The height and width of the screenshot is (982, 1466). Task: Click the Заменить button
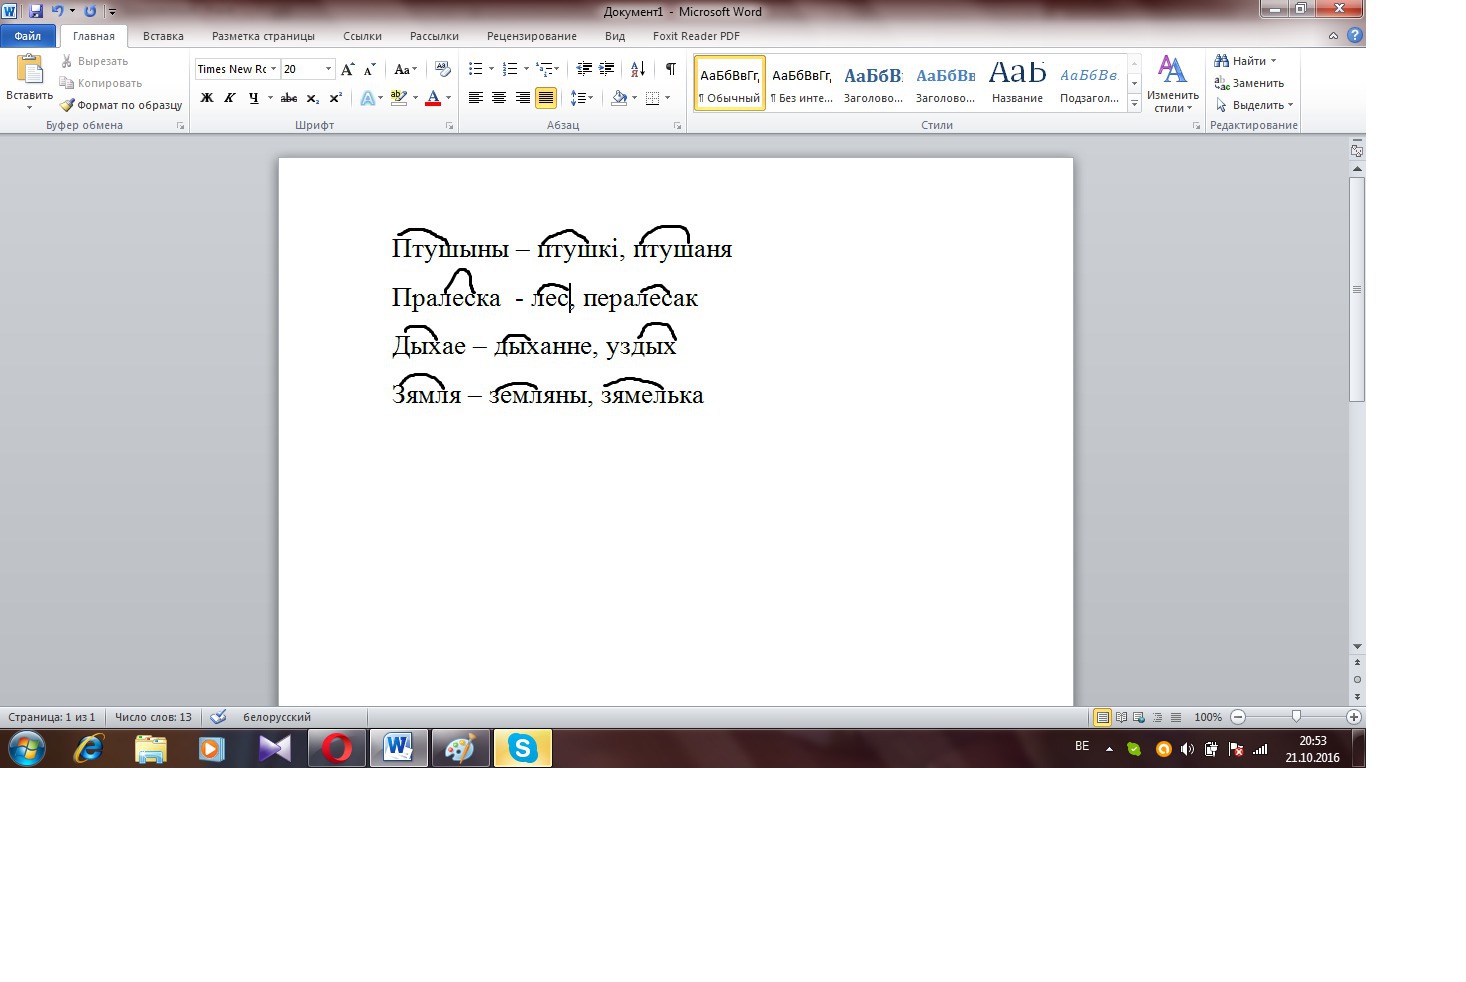click(1249, 83)
